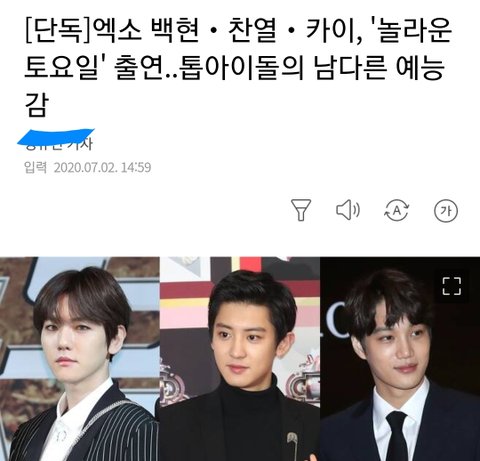The height and width of the screenshot is (461, 480).
Task: Tap the speaker icon to hear the article
Action: pyautogui.click(x=348, y=210)
